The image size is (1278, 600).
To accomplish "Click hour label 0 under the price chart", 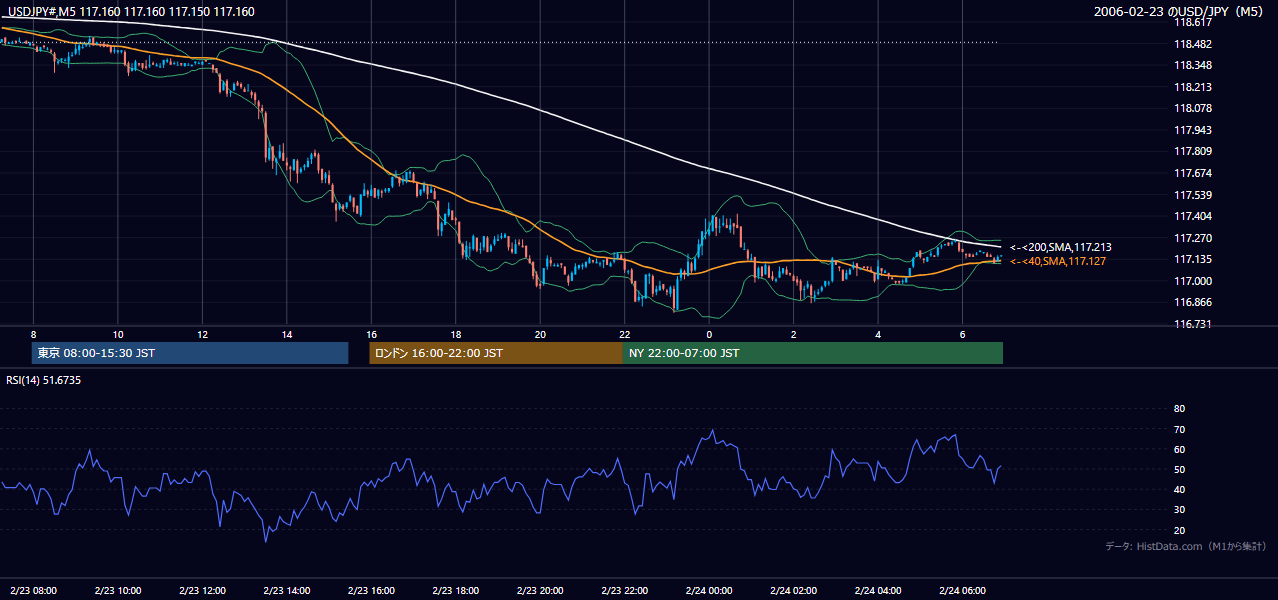I will pos(709,334).
